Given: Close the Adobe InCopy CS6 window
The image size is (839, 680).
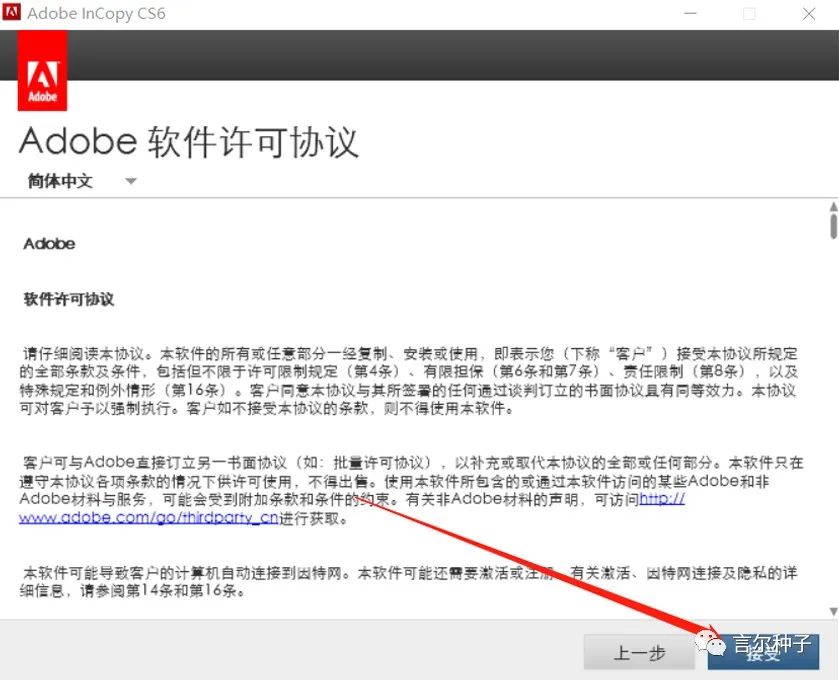Looking at the screenshot, I should (x=809, y=13).
